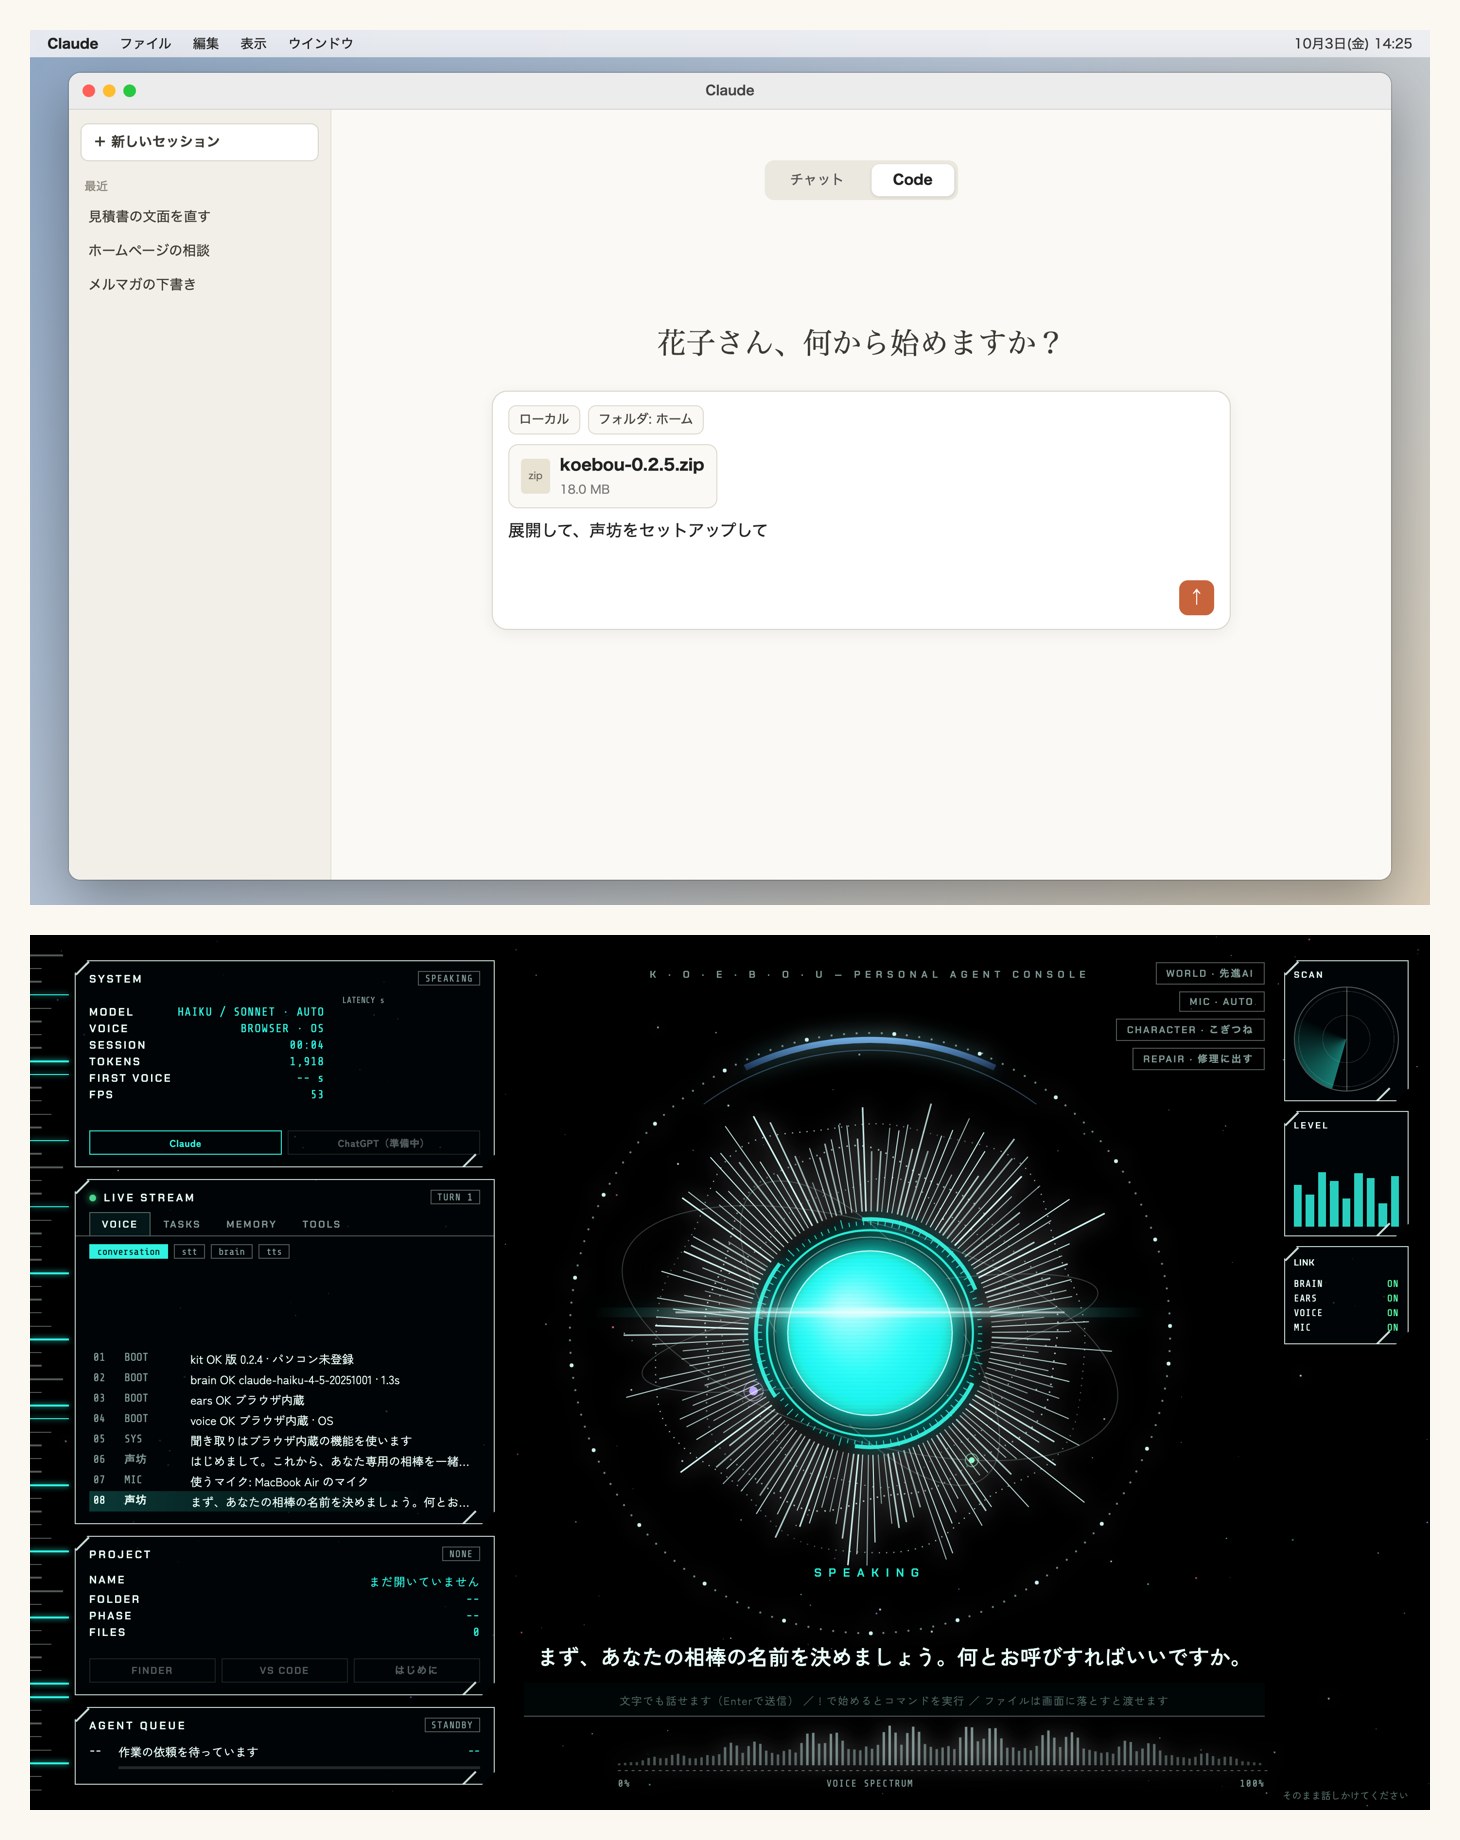Select log row 02 brain OK claude-haiku

[x=284, y=1379]
